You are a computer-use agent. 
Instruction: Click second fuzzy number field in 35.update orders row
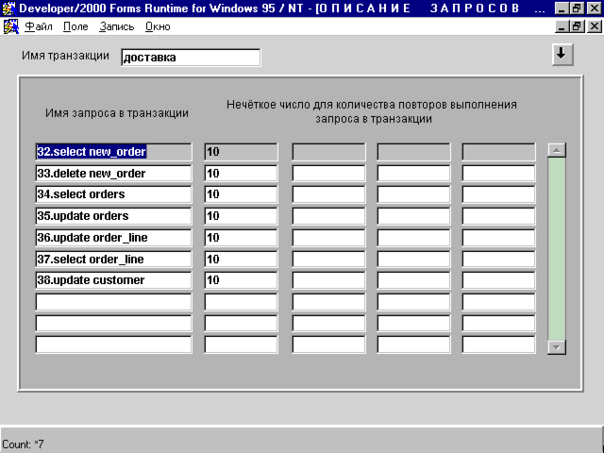[x=329, y=216]
